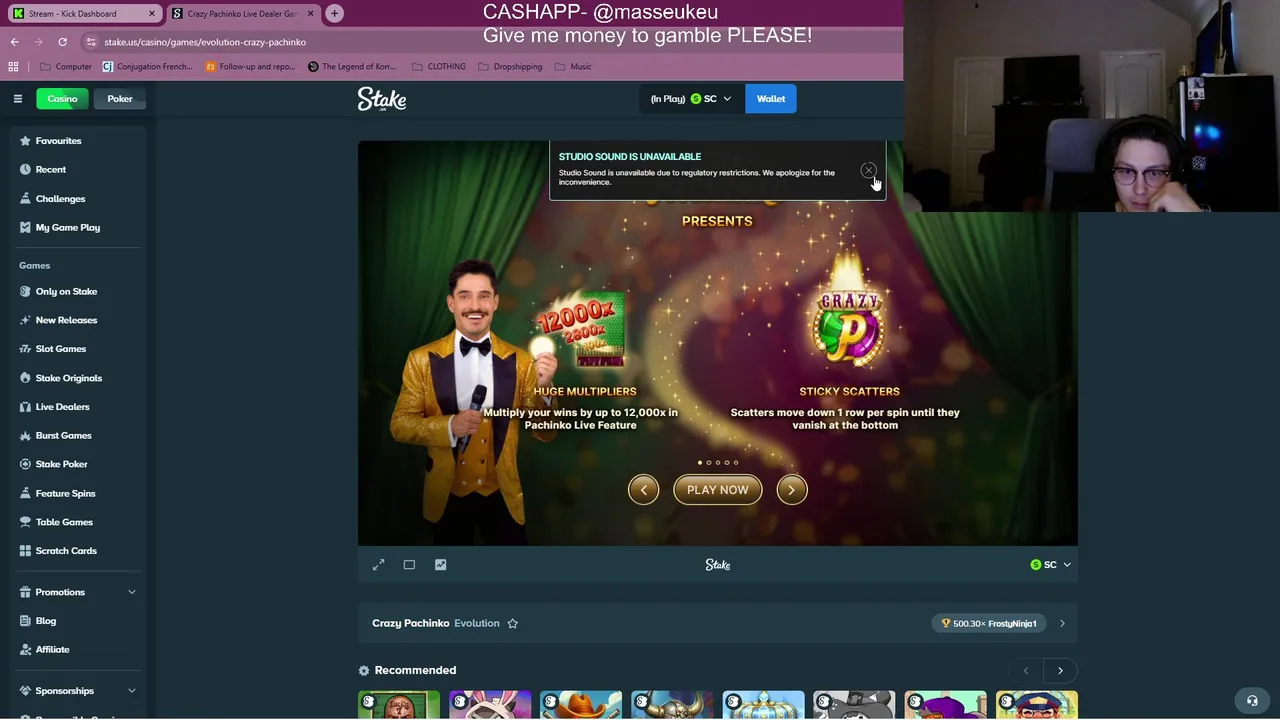This screenshot has height=720, width=1280.
Task: Open the game SC currency selector
Action: click(1050, 565)
